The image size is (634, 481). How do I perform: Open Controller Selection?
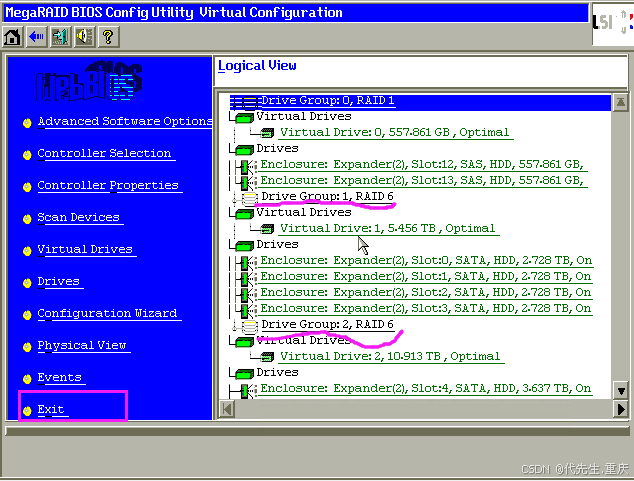click(104, 154)
